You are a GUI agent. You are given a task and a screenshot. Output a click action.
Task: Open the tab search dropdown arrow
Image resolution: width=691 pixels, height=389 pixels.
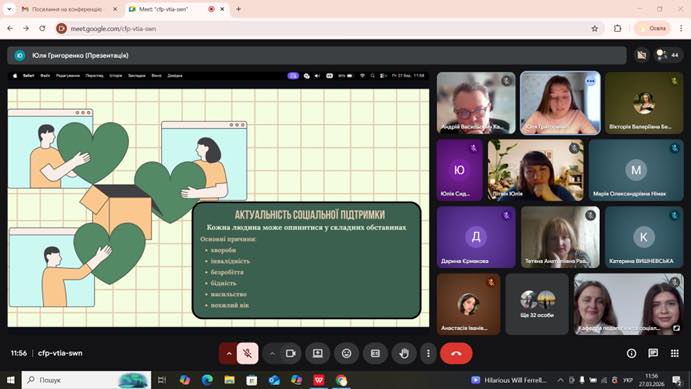9,9
